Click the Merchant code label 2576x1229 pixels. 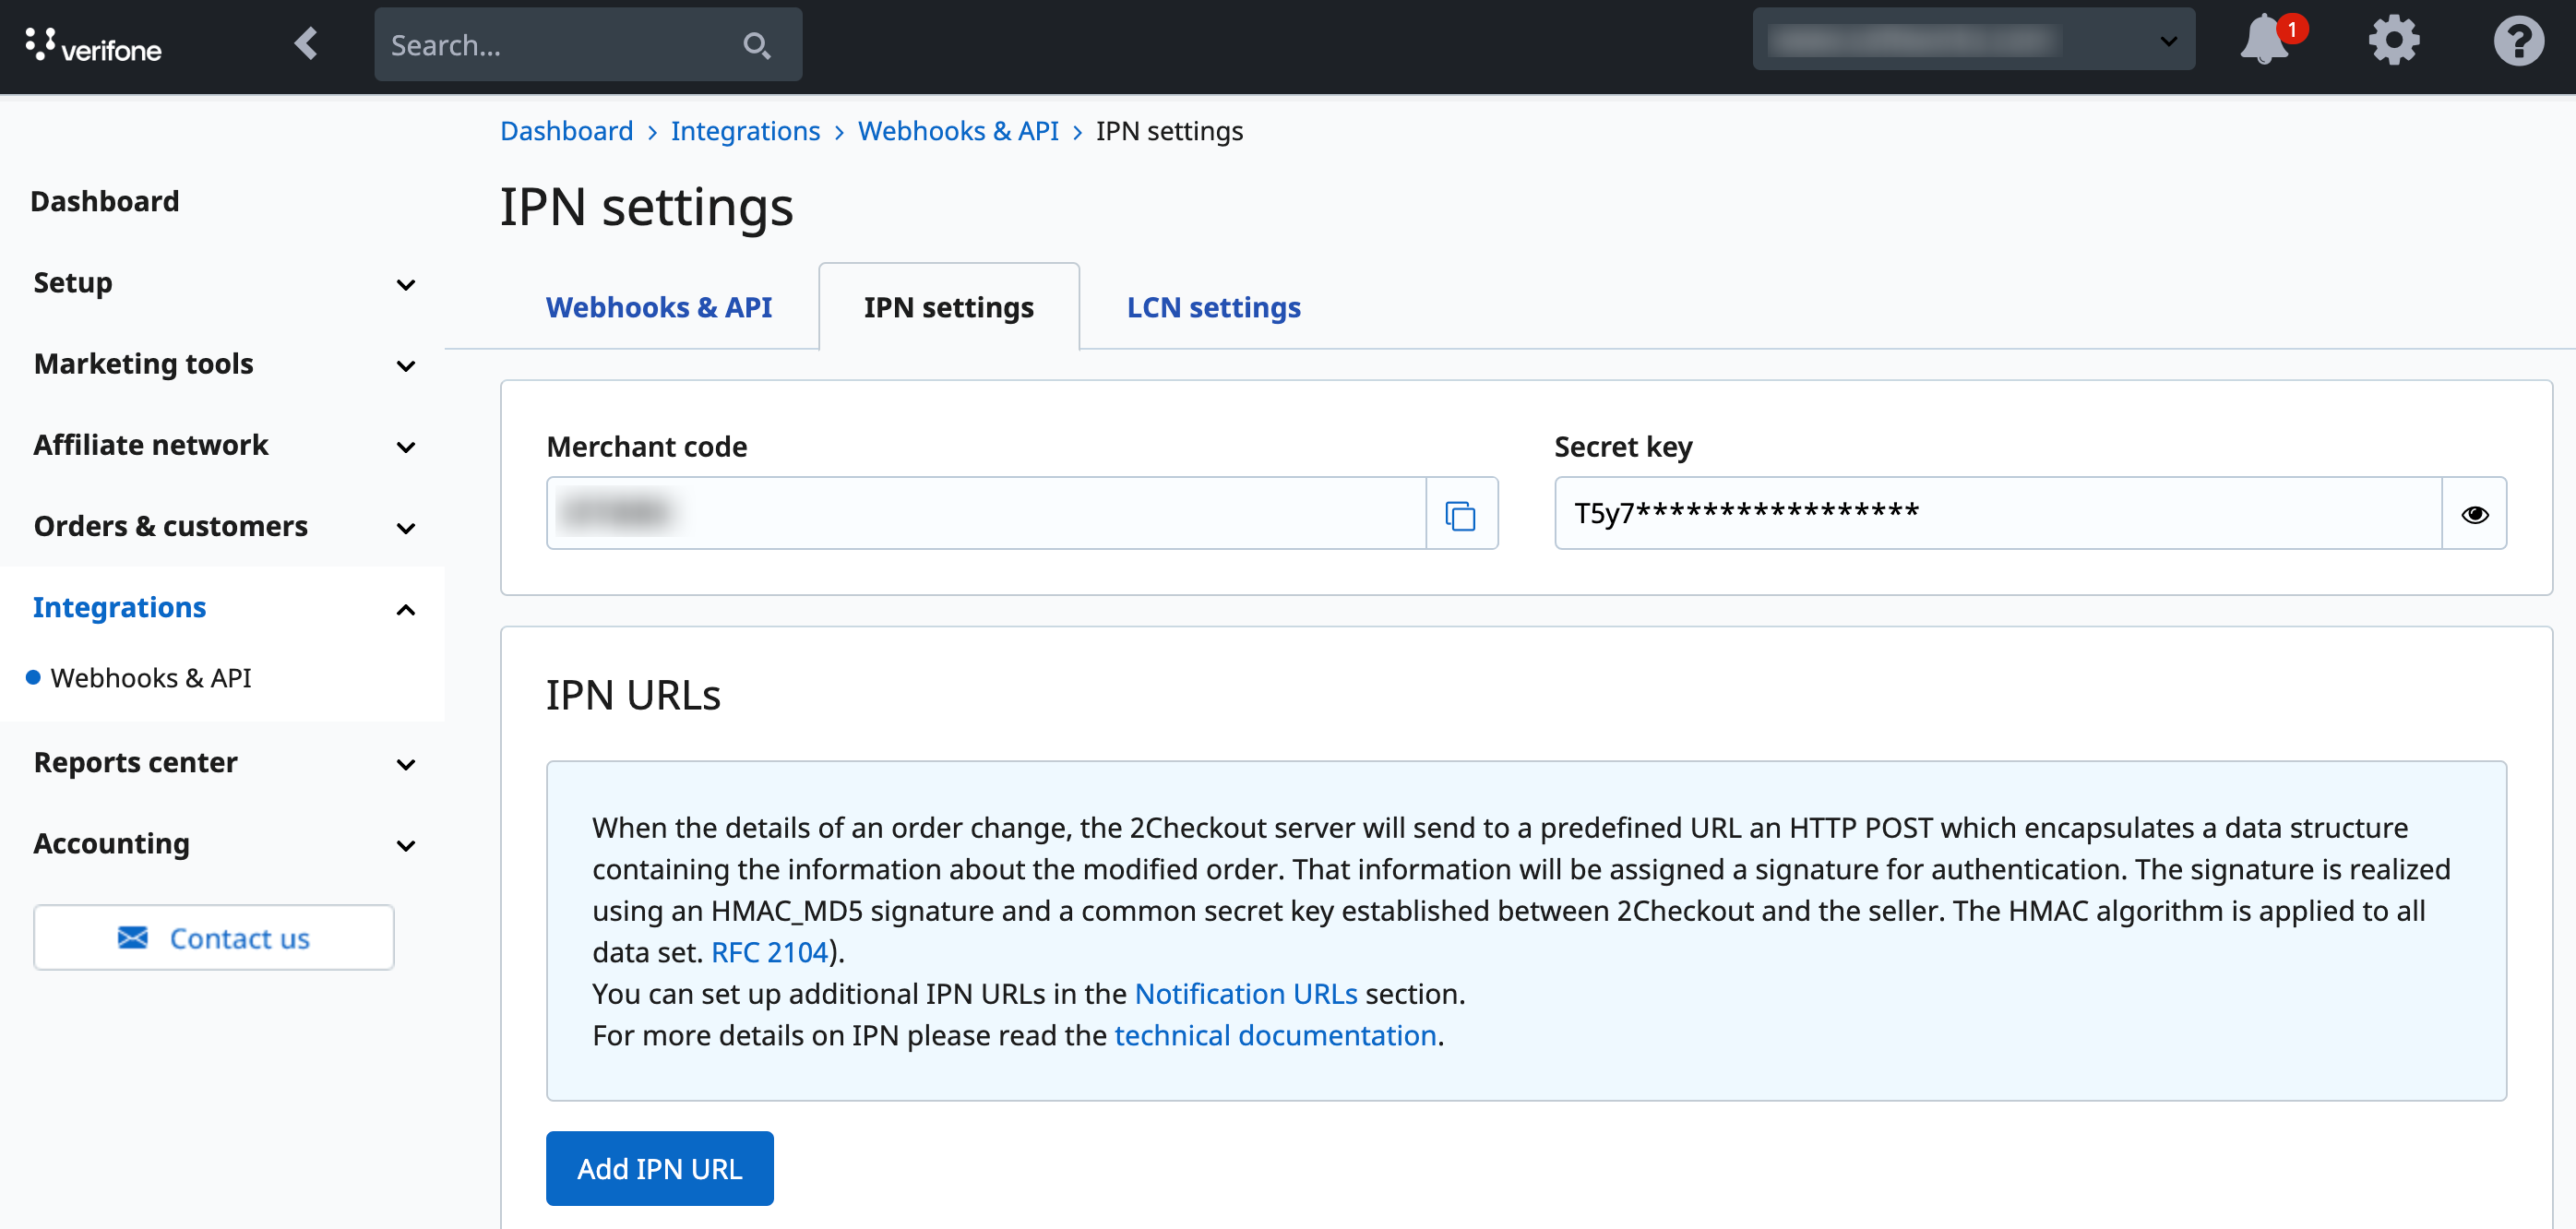646,446
